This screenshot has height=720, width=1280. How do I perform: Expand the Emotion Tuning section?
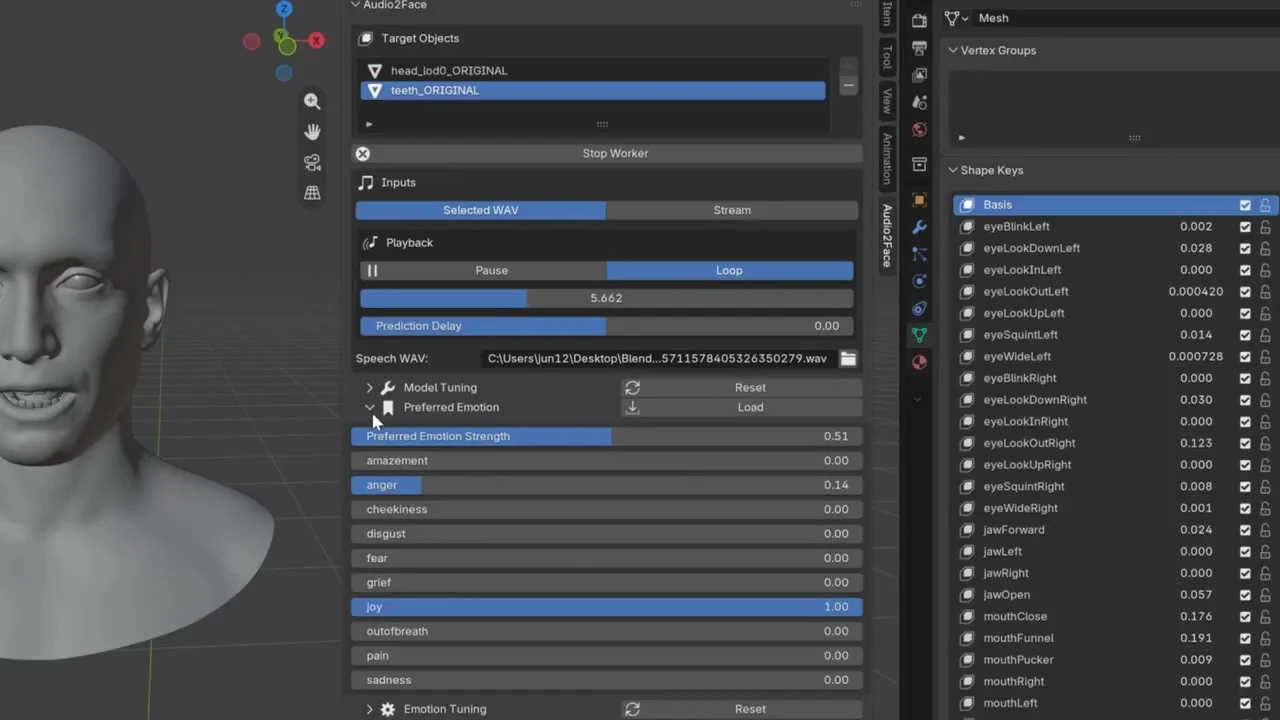coord(369,709)
